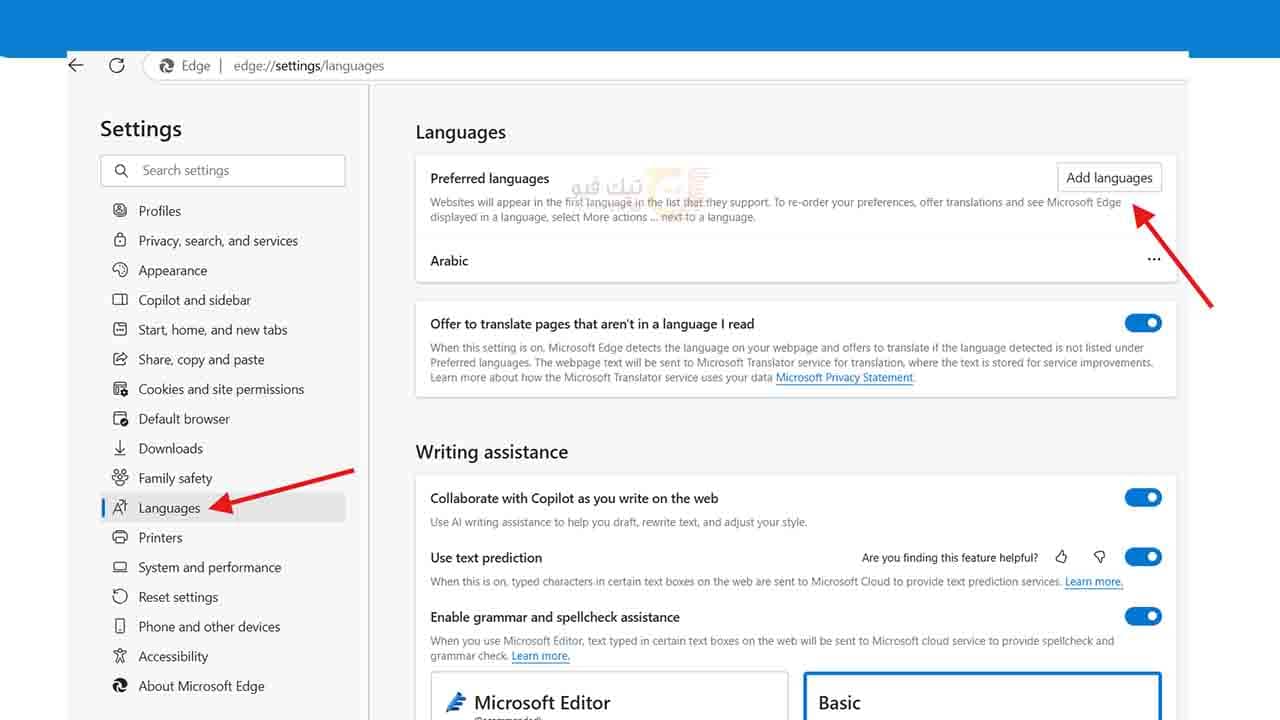
Task: Select the Microsoft Editor card
Action: point(609,696)
